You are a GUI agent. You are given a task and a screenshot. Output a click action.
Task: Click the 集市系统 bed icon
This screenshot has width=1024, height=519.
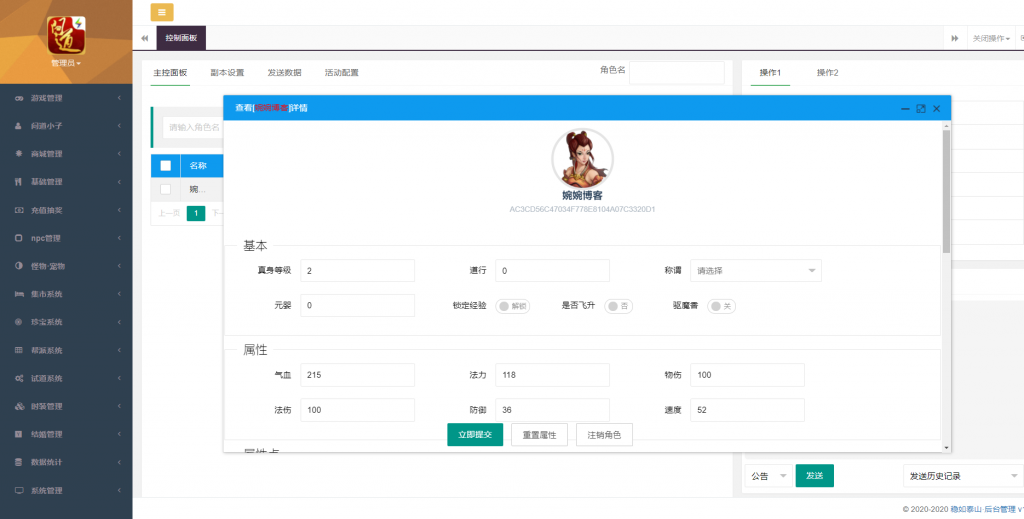pyautogui.click(x=19, y=294)
